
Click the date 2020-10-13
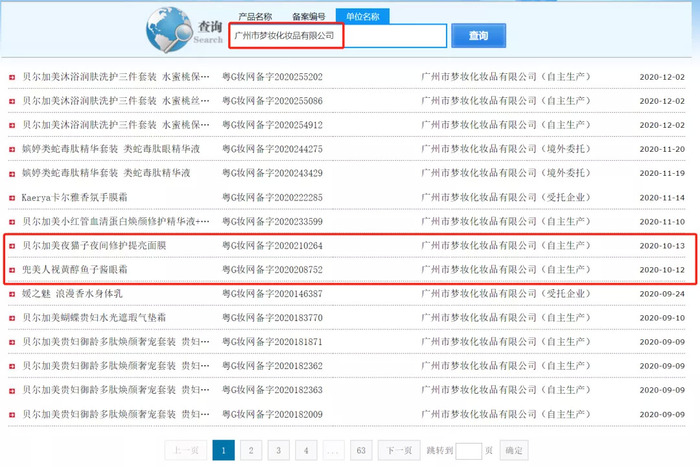tap(662, 246)
